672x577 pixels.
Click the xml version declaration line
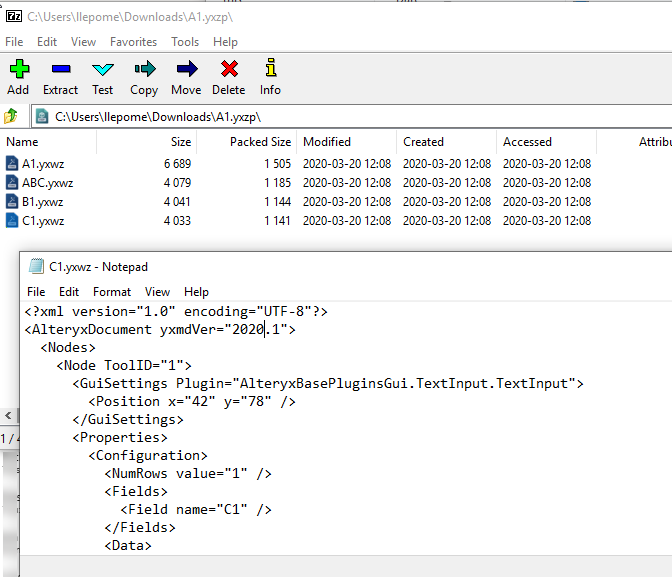[176, 311]
